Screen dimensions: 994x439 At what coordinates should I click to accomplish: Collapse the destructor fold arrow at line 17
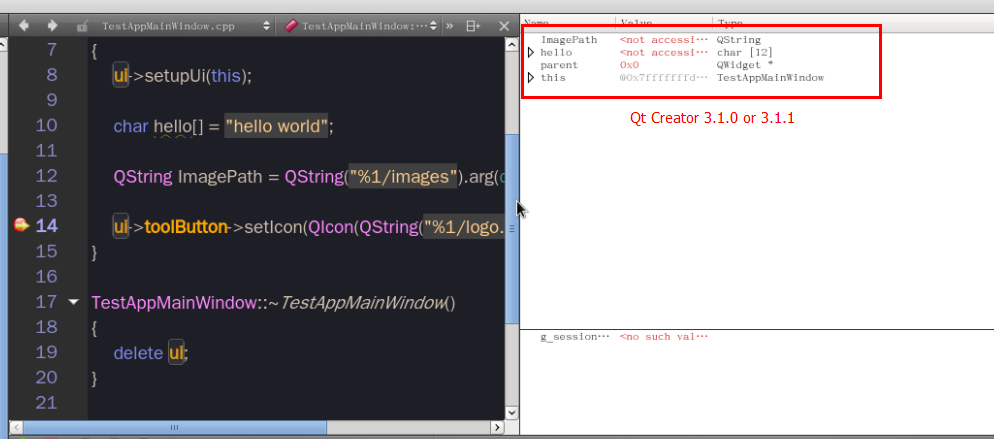click(x=73, y=302)
